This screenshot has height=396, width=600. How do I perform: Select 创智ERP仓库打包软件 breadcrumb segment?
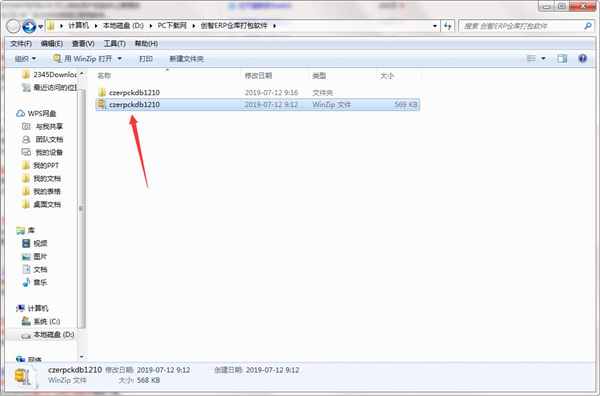(x=234, y=26)
